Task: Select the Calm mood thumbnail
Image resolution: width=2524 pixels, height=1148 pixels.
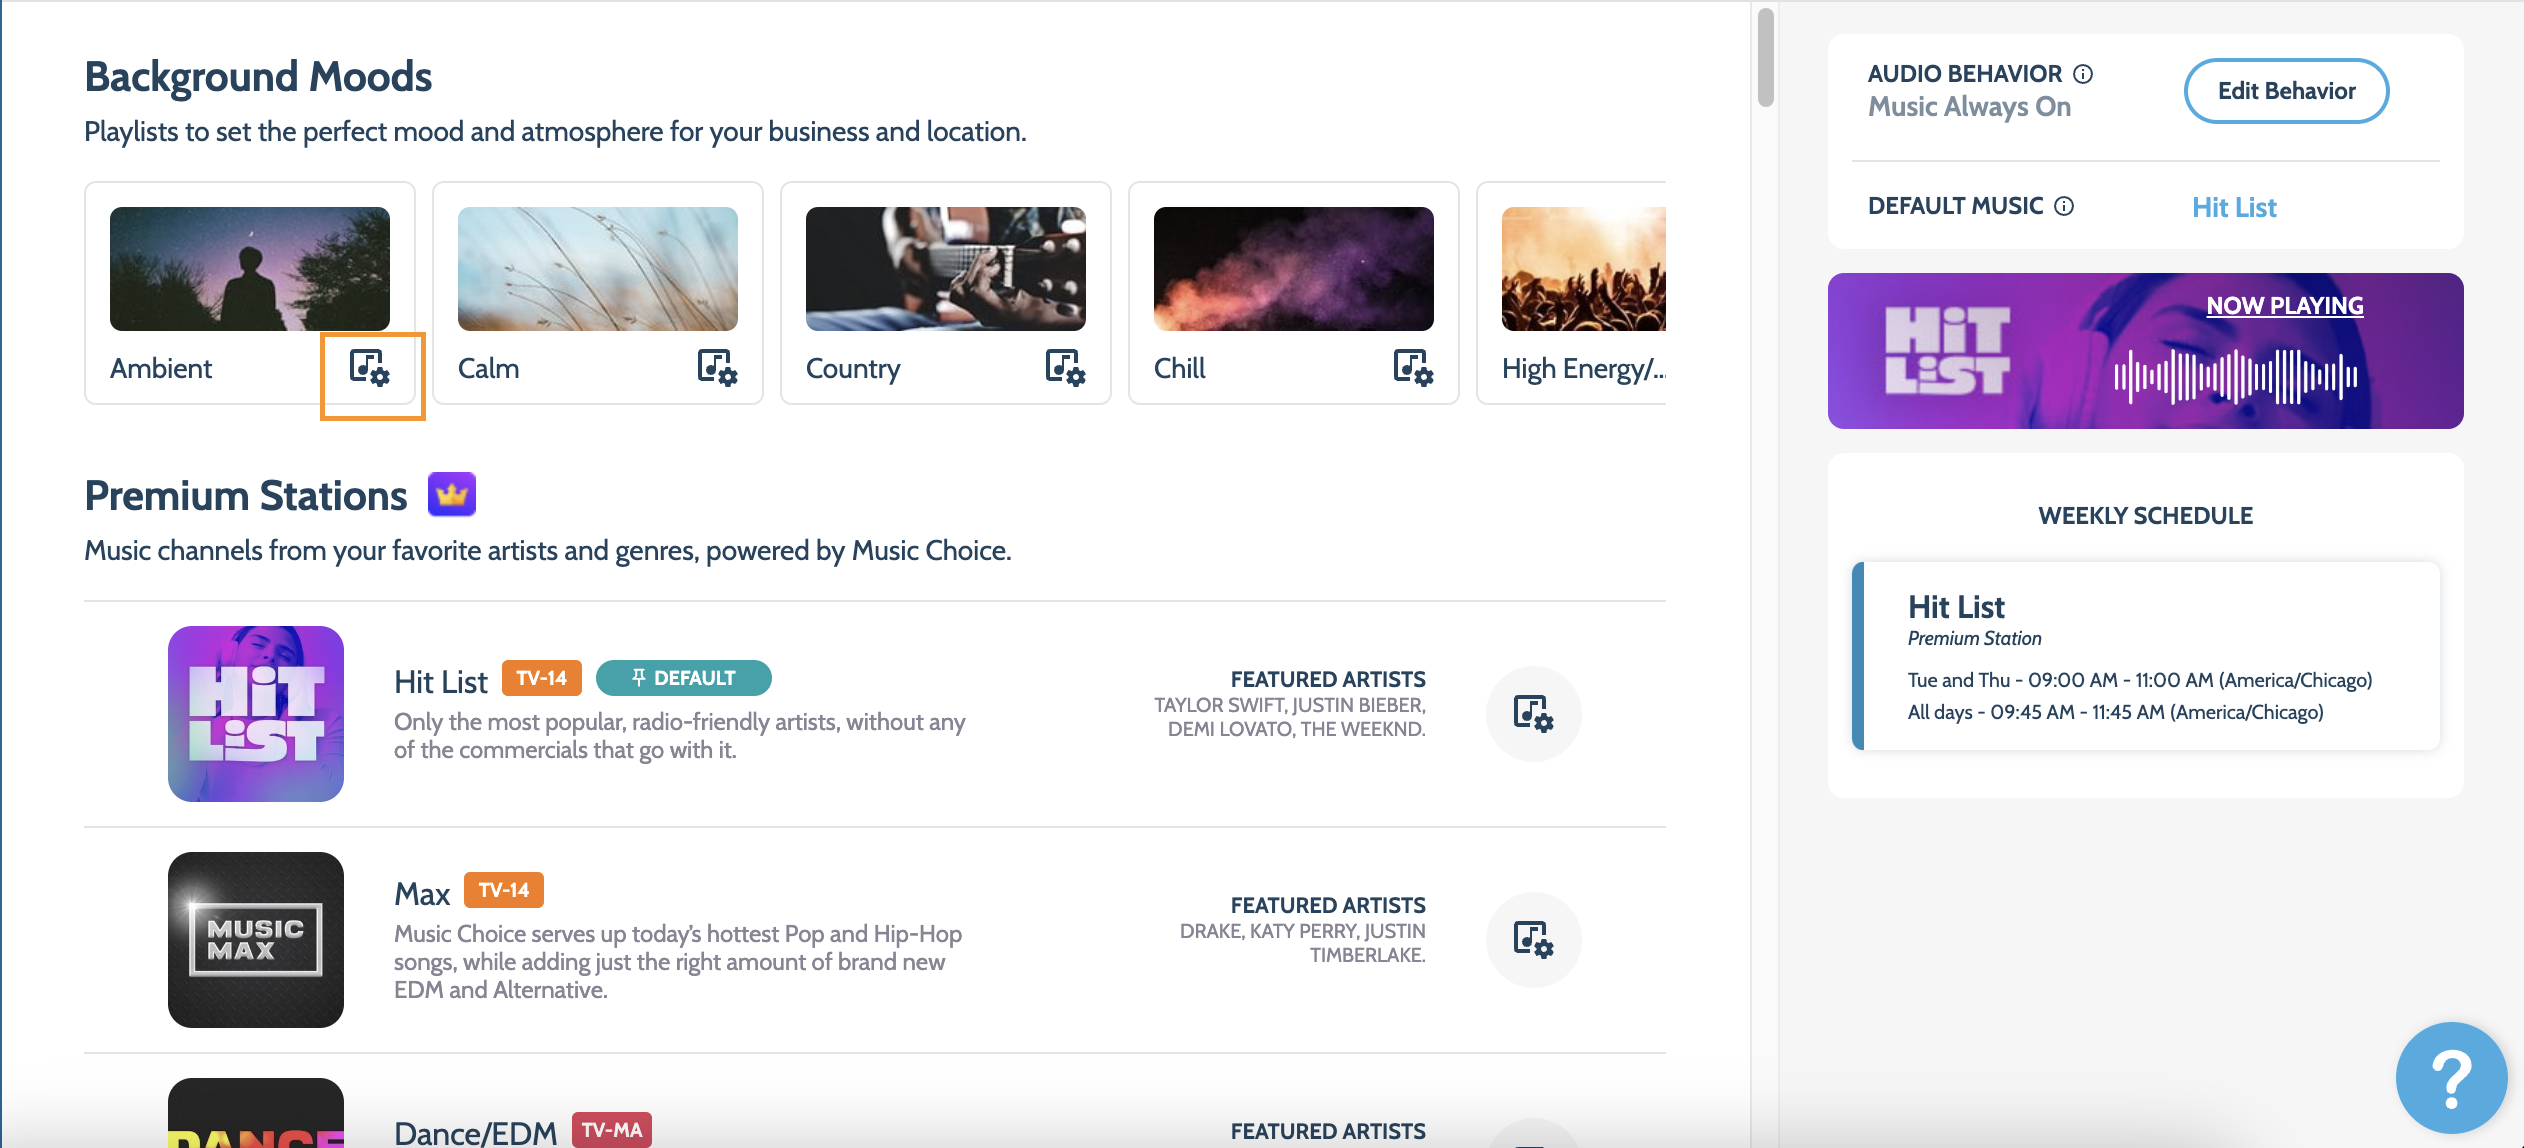Action: (598, 269)
